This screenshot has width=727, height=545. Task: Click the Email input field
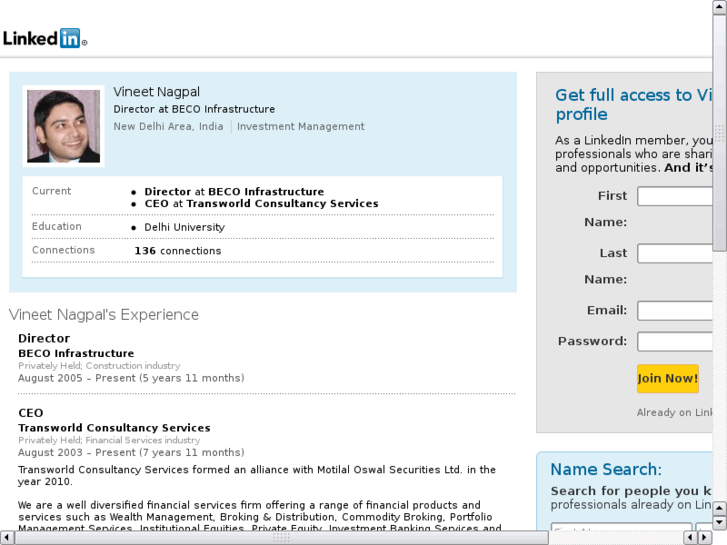(675, 311)
